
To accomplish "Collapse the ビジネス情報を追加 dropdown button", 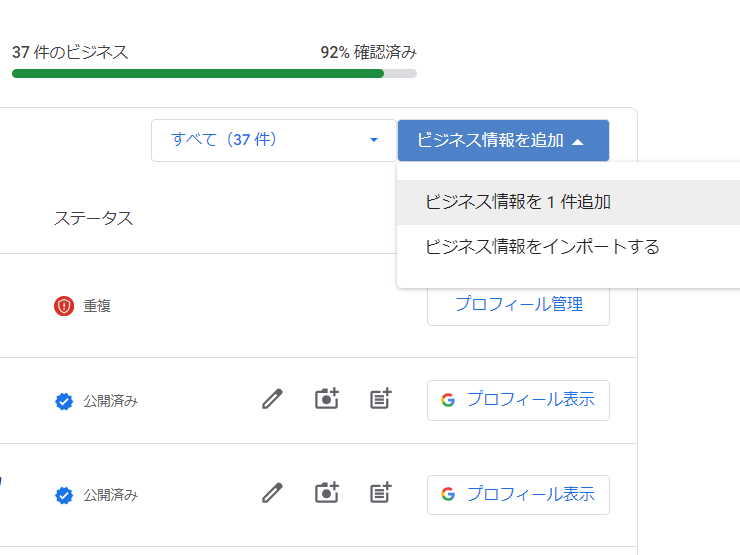I will tap(503, 140).
